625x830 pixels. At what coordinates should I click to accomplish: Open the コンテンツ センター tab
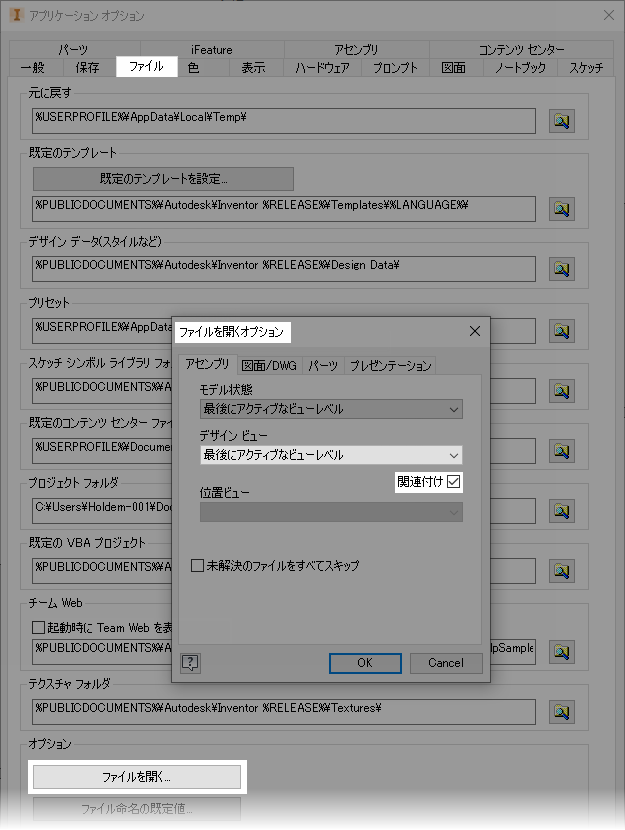(x=521, y=50)
